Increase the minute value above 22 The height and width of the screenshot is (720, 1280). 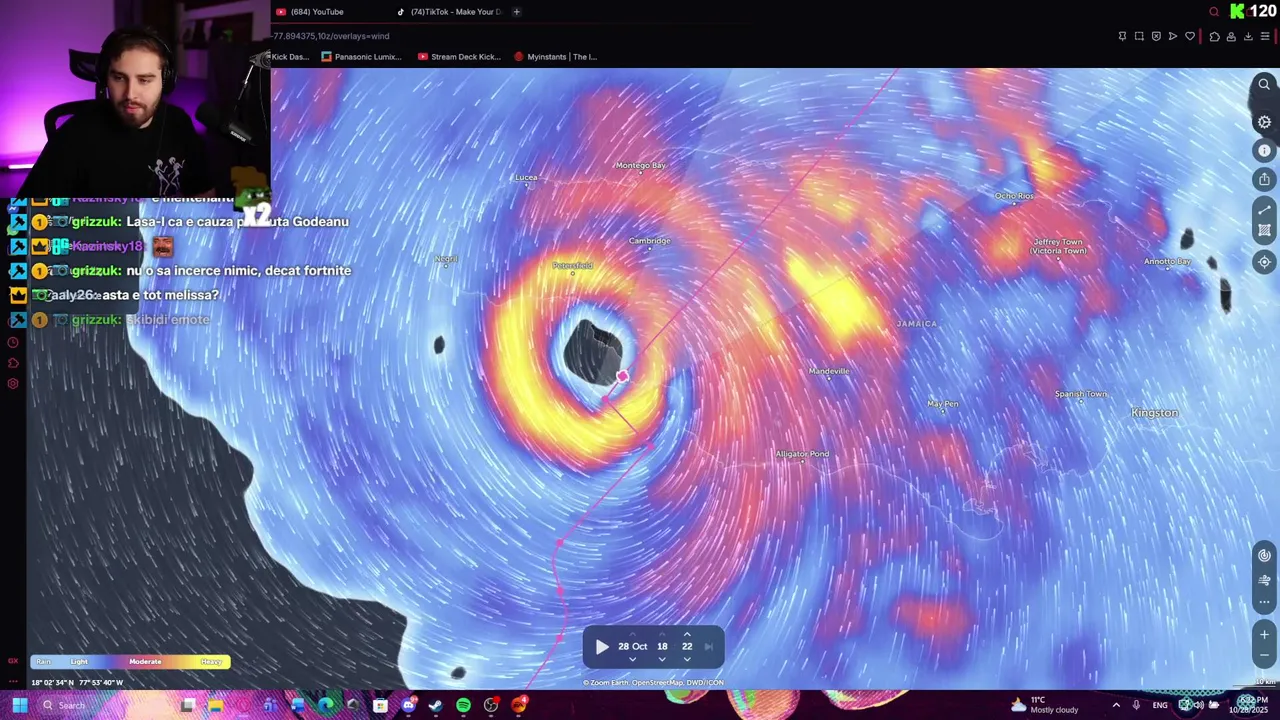tap(687, 634)
